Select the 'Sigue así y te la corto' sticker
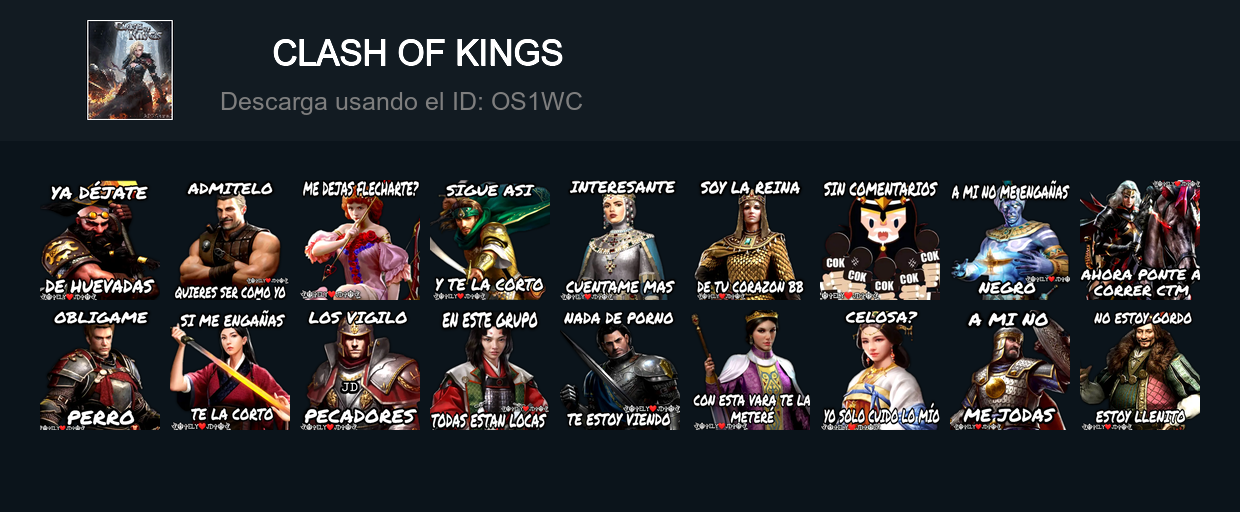 tap(490, 240)
